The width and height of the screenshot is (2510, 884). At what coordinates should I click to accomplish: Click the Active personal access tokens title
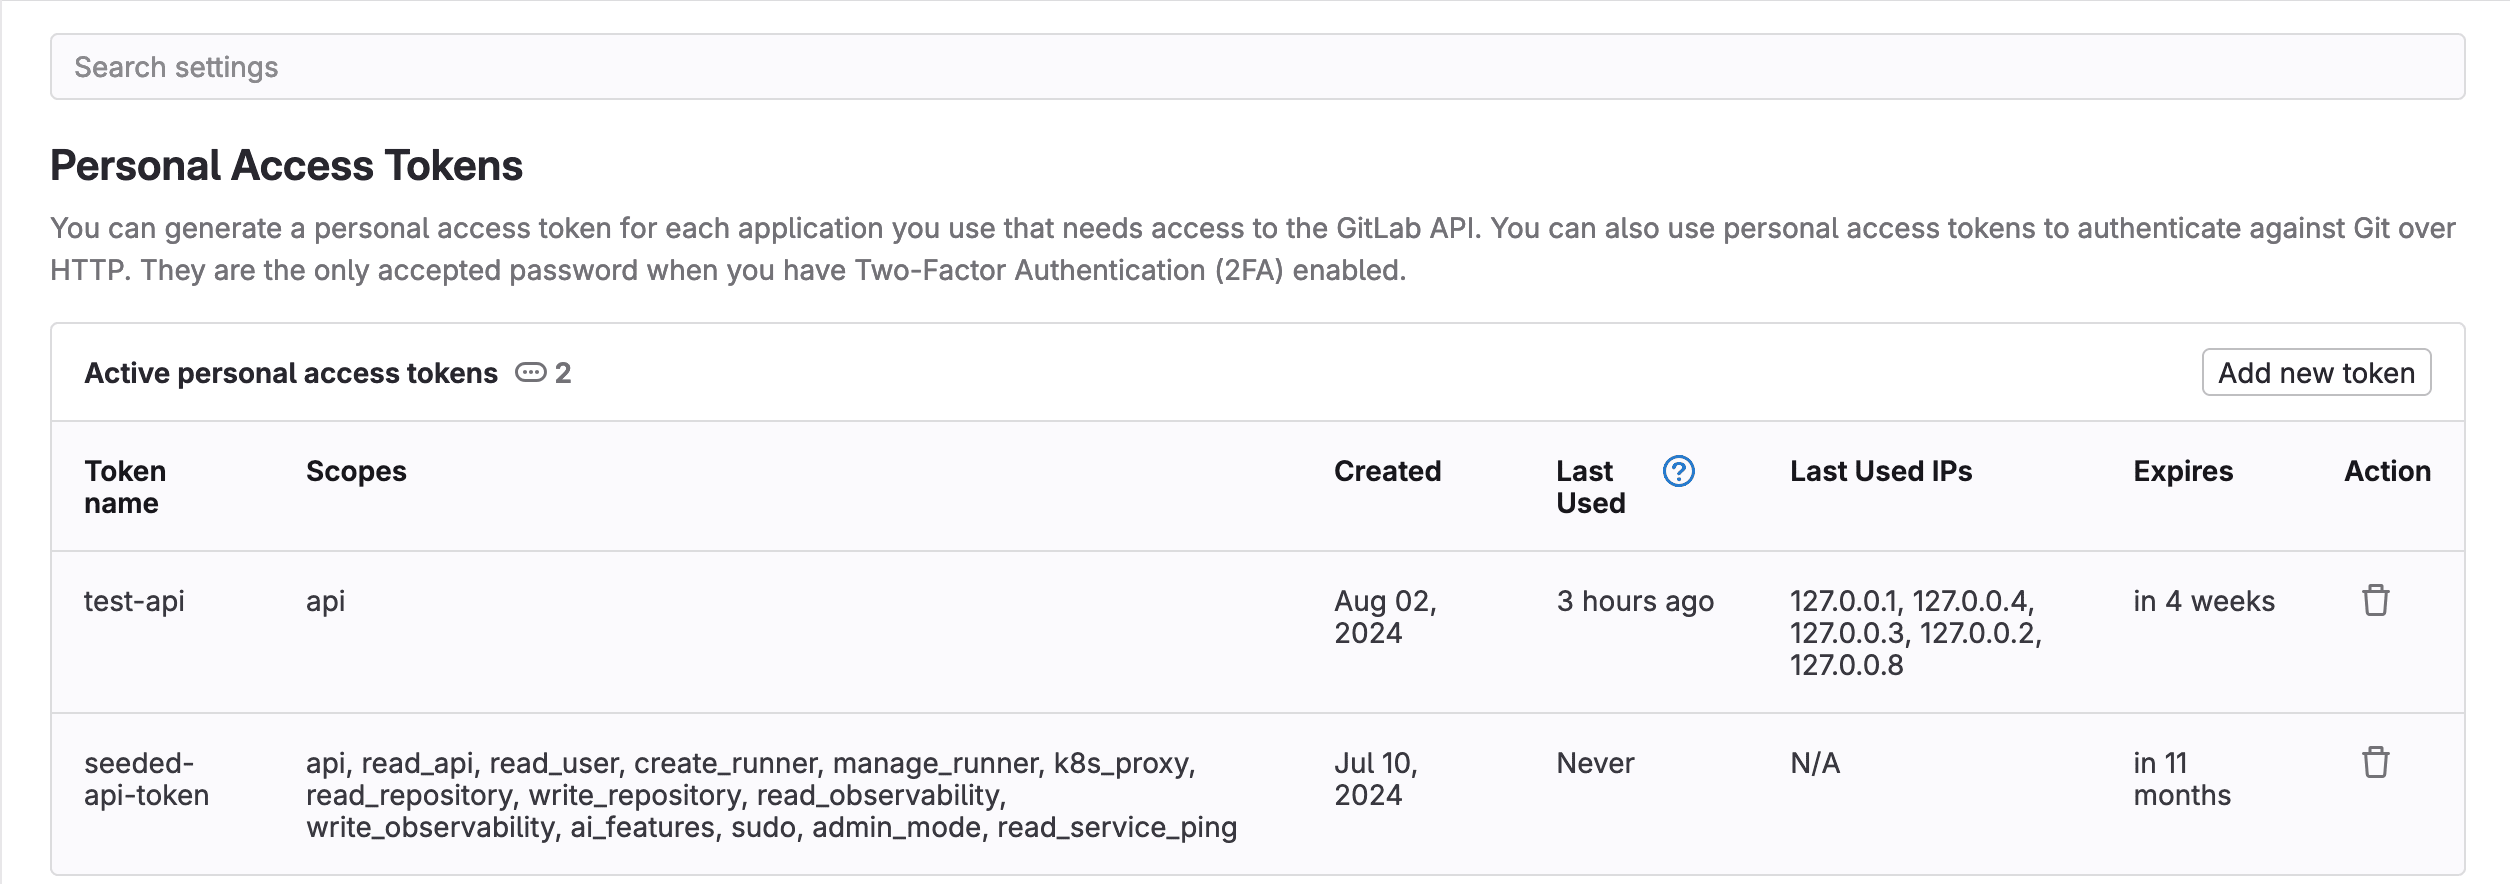point(291,373)
